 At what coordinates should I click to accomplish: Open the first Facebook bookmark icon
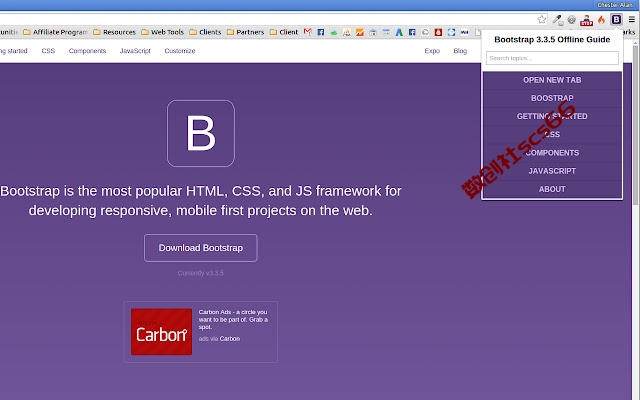(321, 32)
